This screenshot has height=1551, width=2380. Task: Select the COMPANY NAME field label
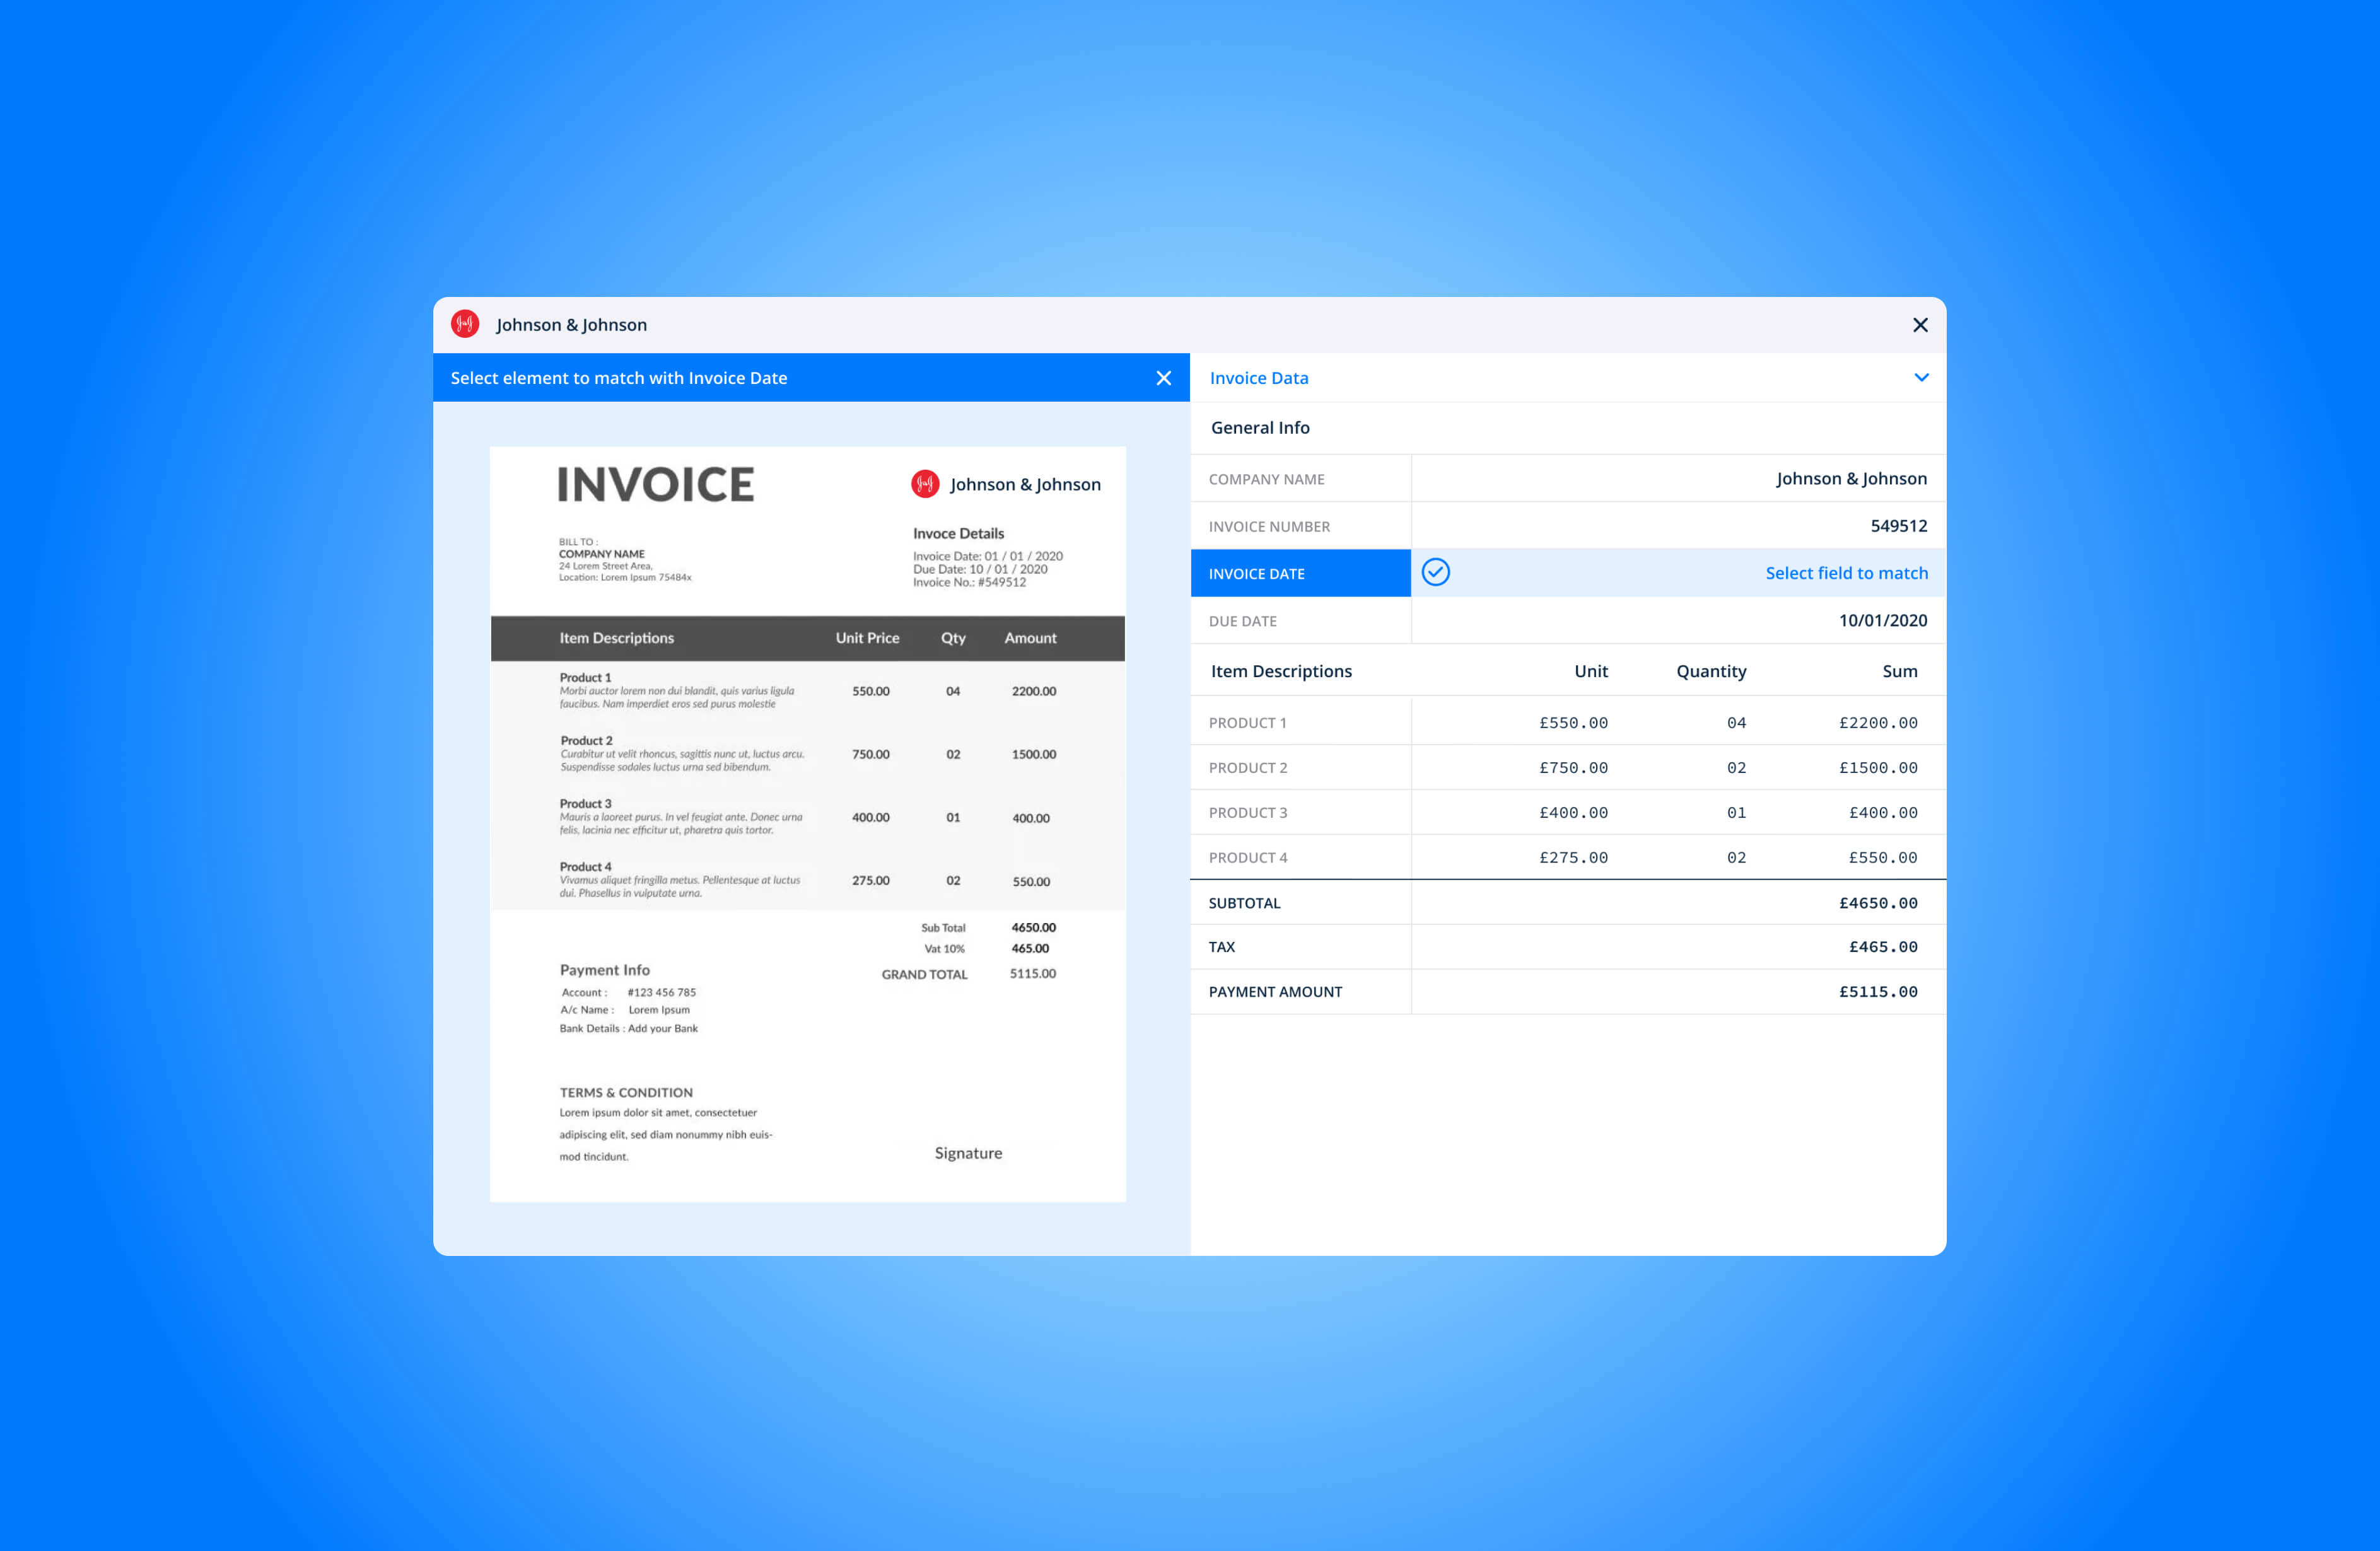tap(1266, 479)
